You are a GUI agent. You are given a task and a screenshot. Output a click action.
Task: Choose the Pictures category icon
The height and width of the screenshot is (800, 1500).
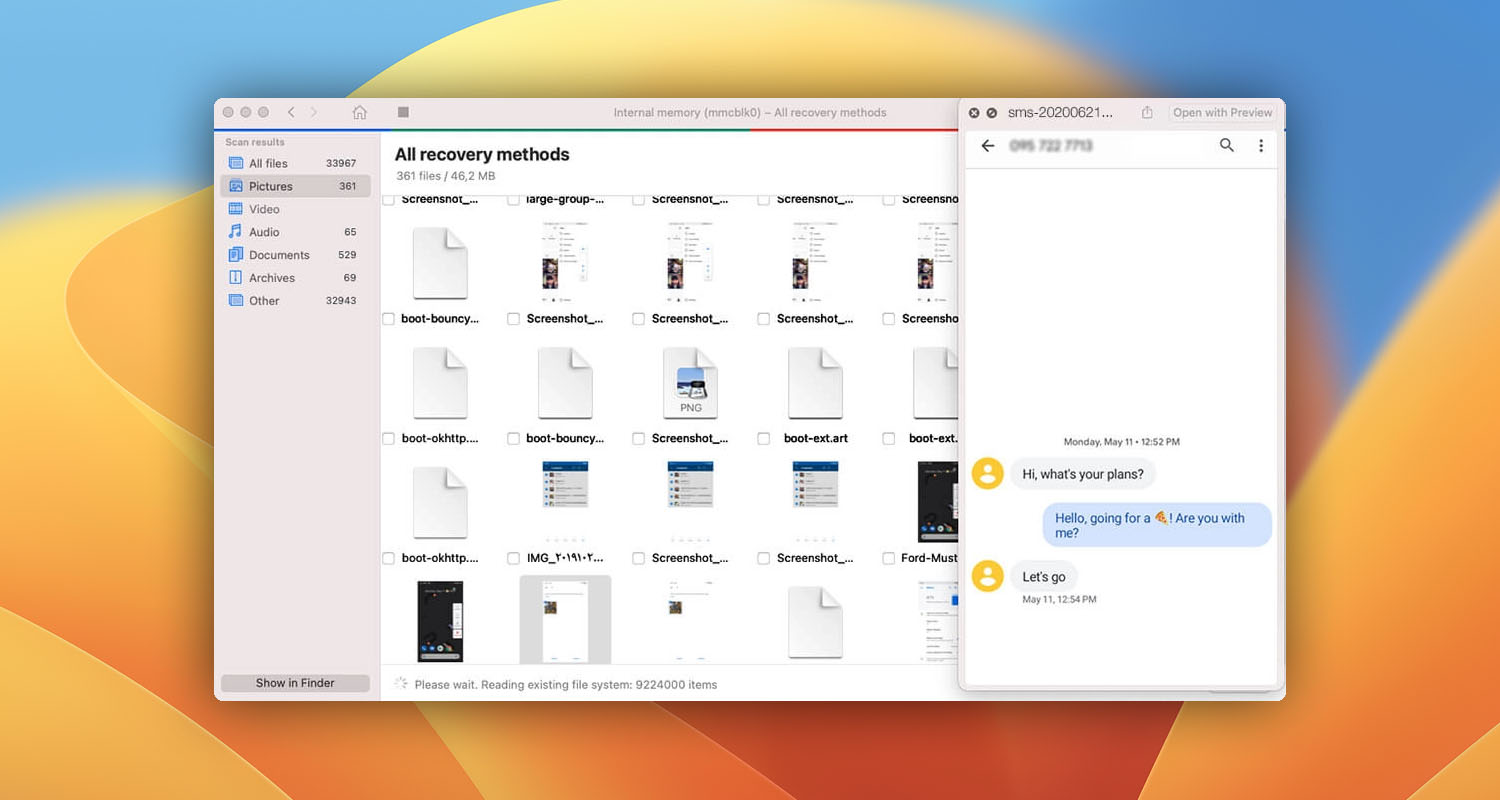tap(236, 186)
